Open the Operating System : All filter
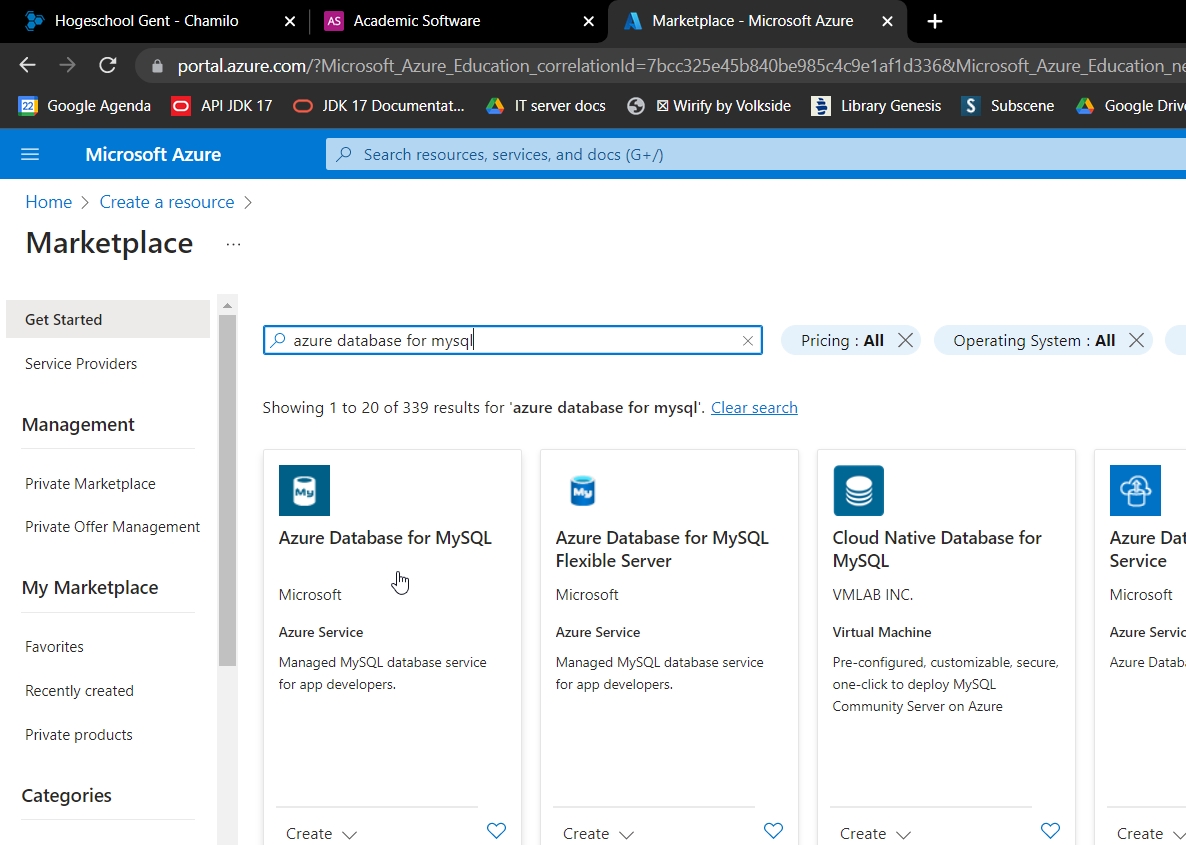The height and width of the screenshot is (845, 1186). (x=1034, y=340)
